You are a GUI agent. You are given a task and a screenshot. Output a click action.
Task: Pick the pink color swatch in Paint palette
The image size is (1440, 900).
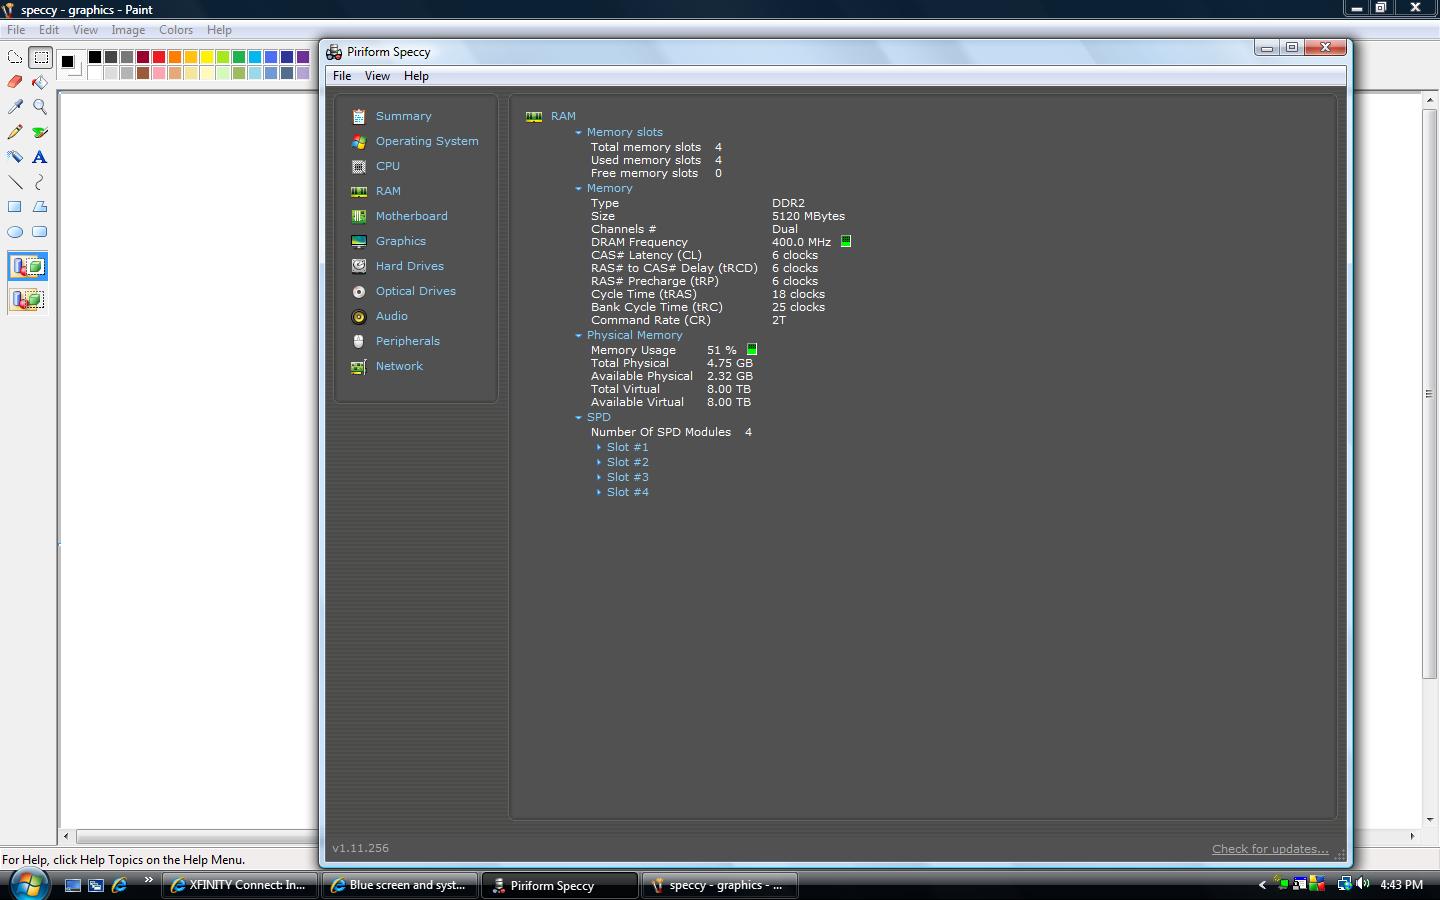[x=159, y=73]
